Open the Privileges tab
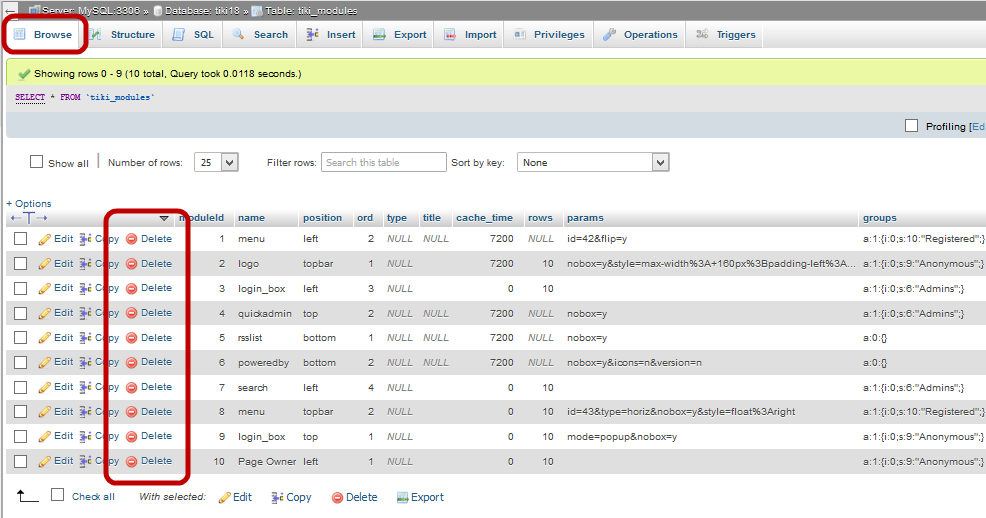This screenshot has width=986, height=518. point(549,34)
